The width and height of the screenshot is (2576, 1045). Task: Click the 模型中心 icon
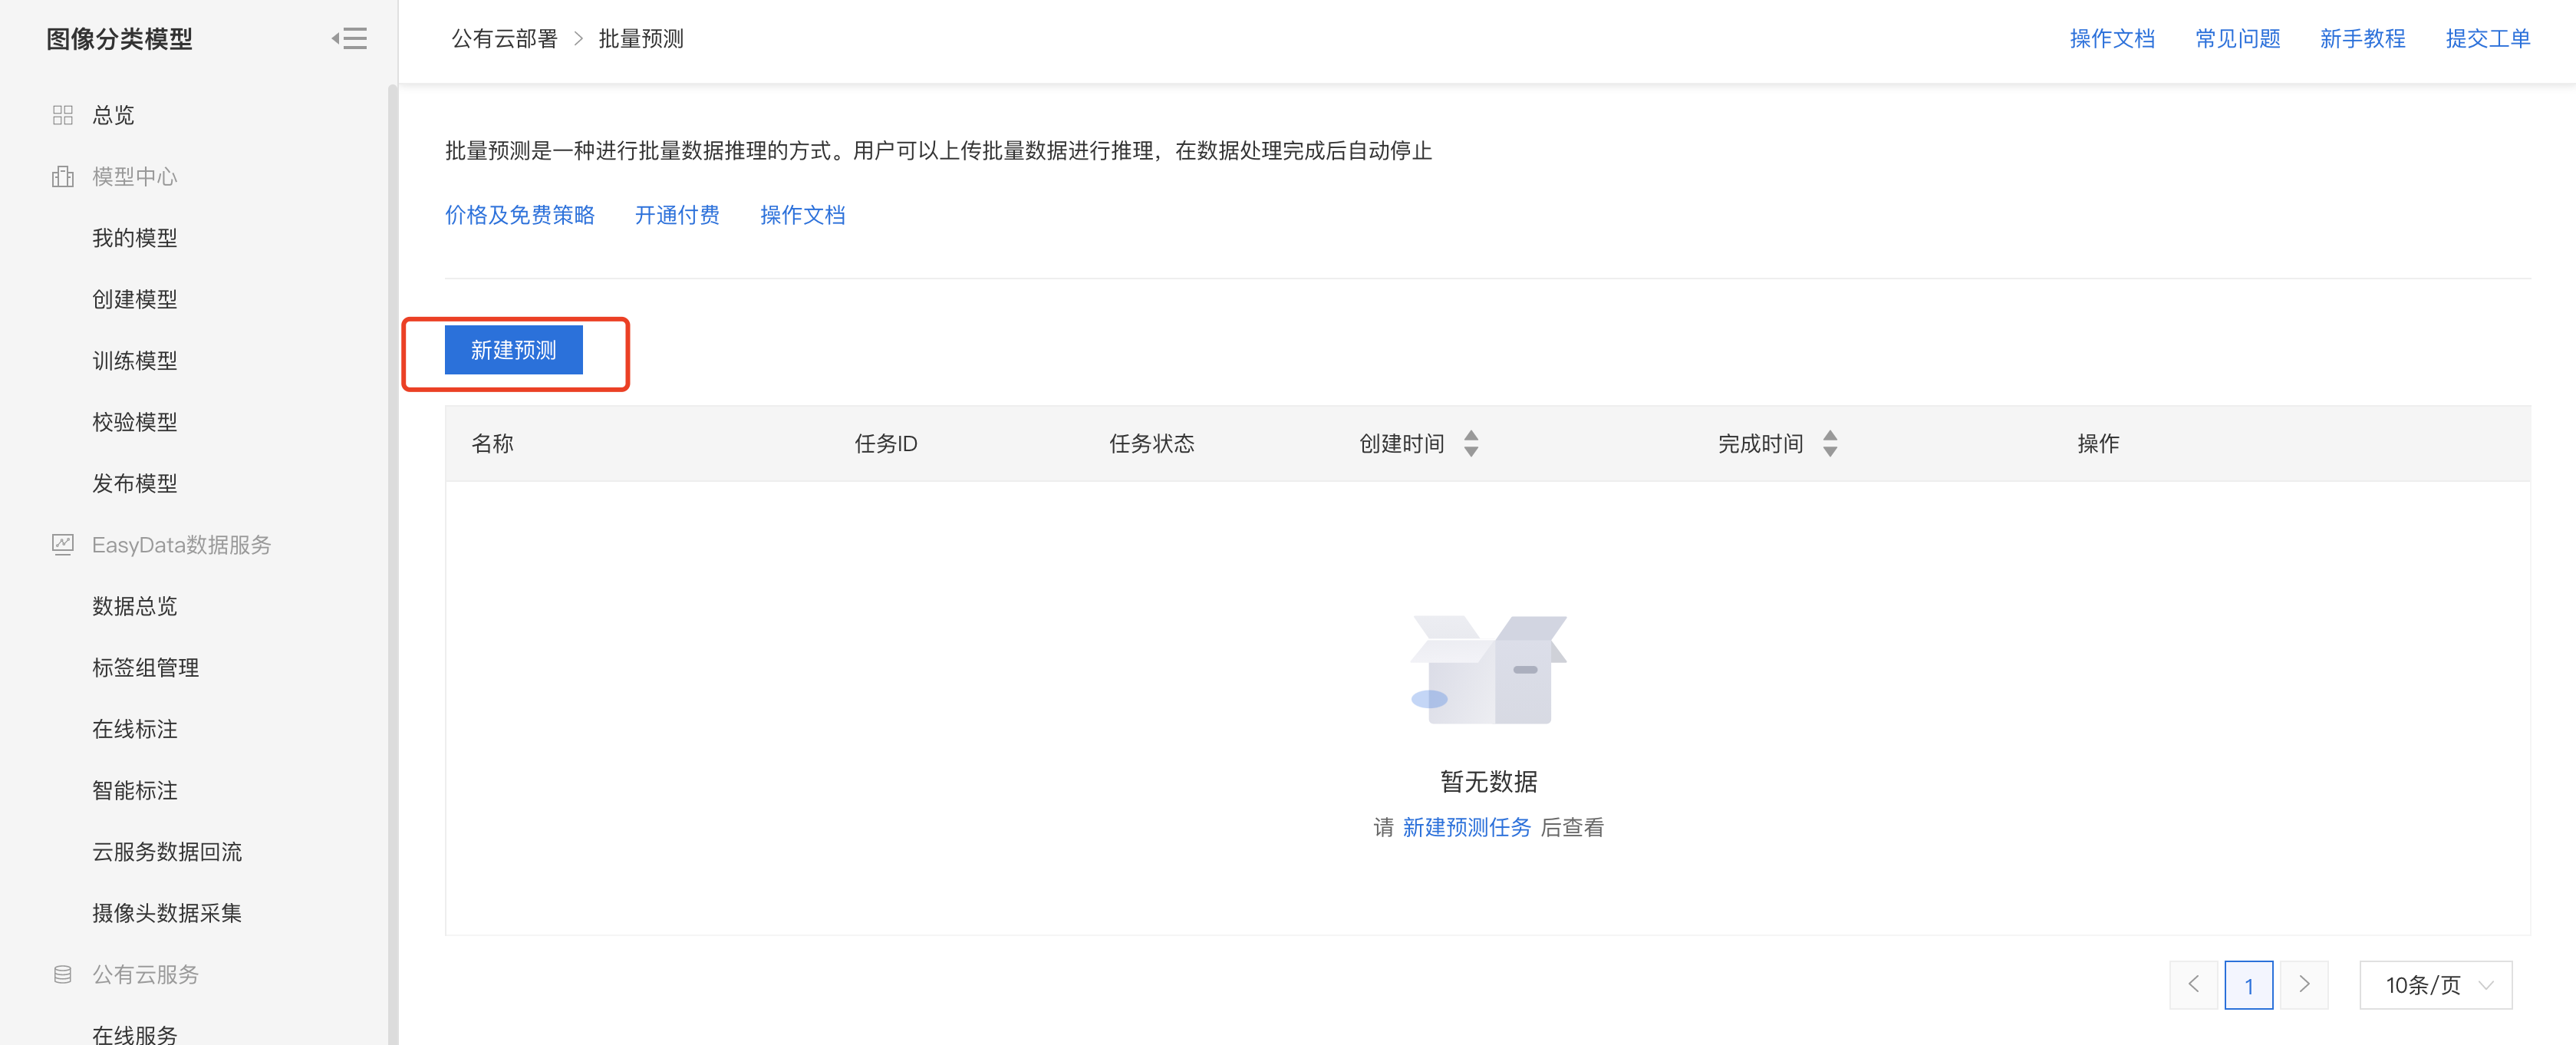63,177
